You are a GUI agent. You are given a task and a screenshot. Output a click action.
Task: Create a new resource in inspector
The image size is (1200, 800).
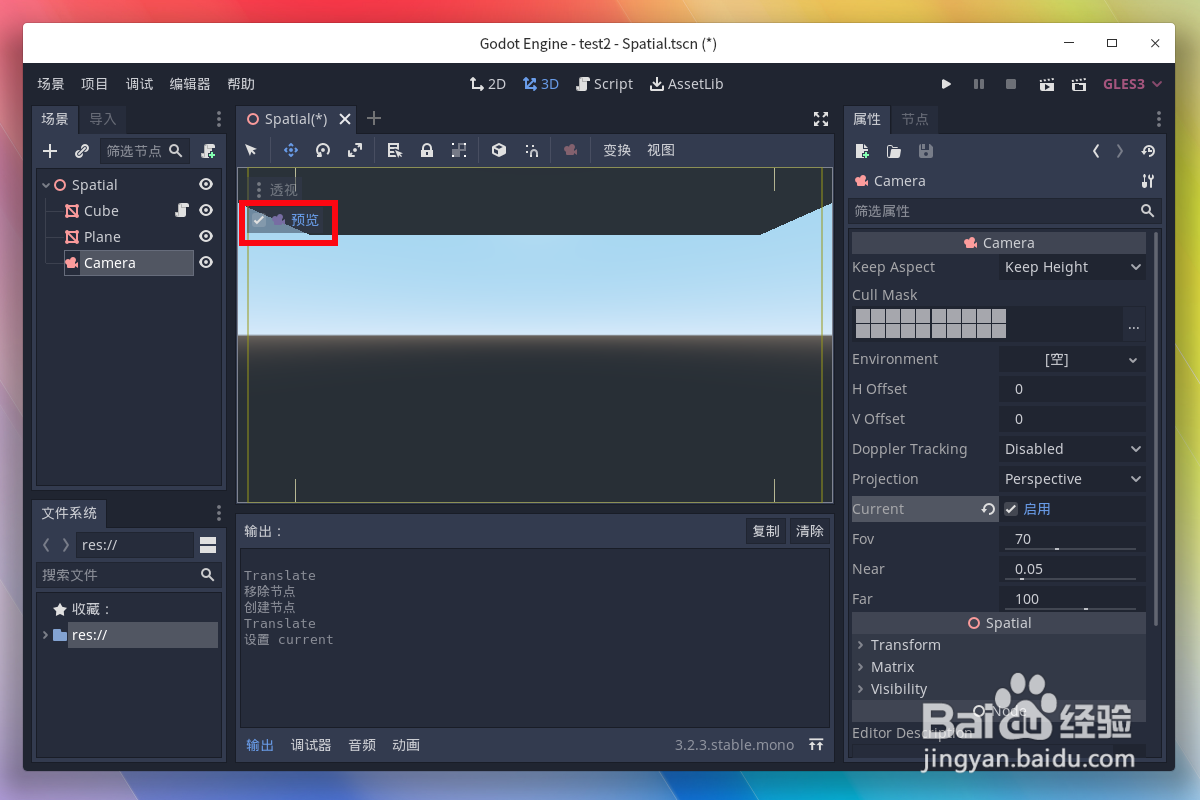coord(862,151)
